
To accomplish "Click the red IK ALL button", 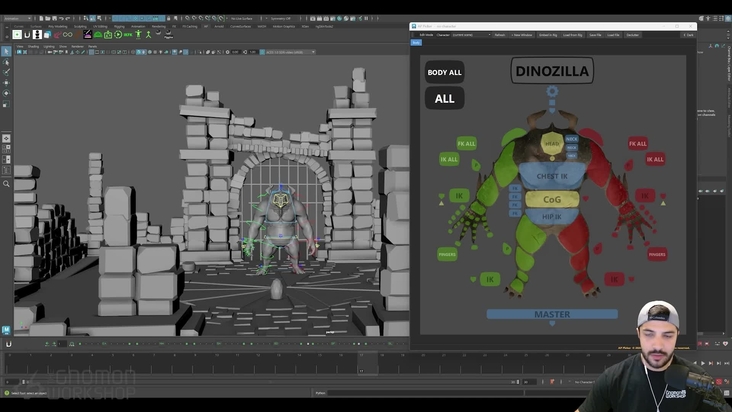I will [x=655, y=159].
